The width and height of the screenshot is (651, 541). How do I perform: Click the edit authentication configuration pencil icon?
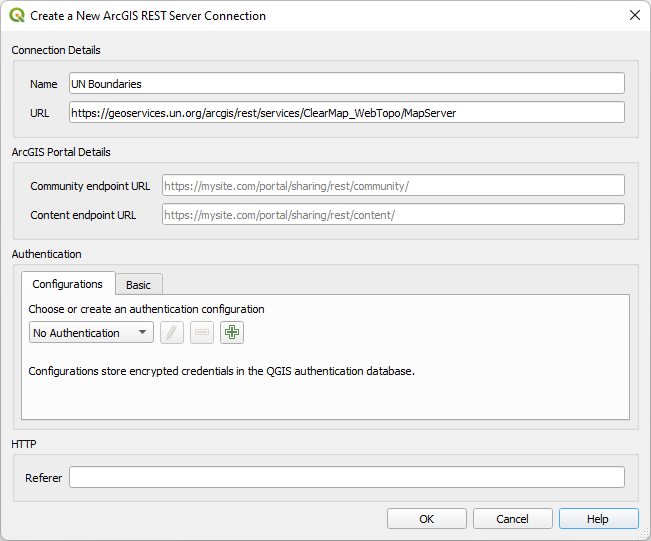172,333
